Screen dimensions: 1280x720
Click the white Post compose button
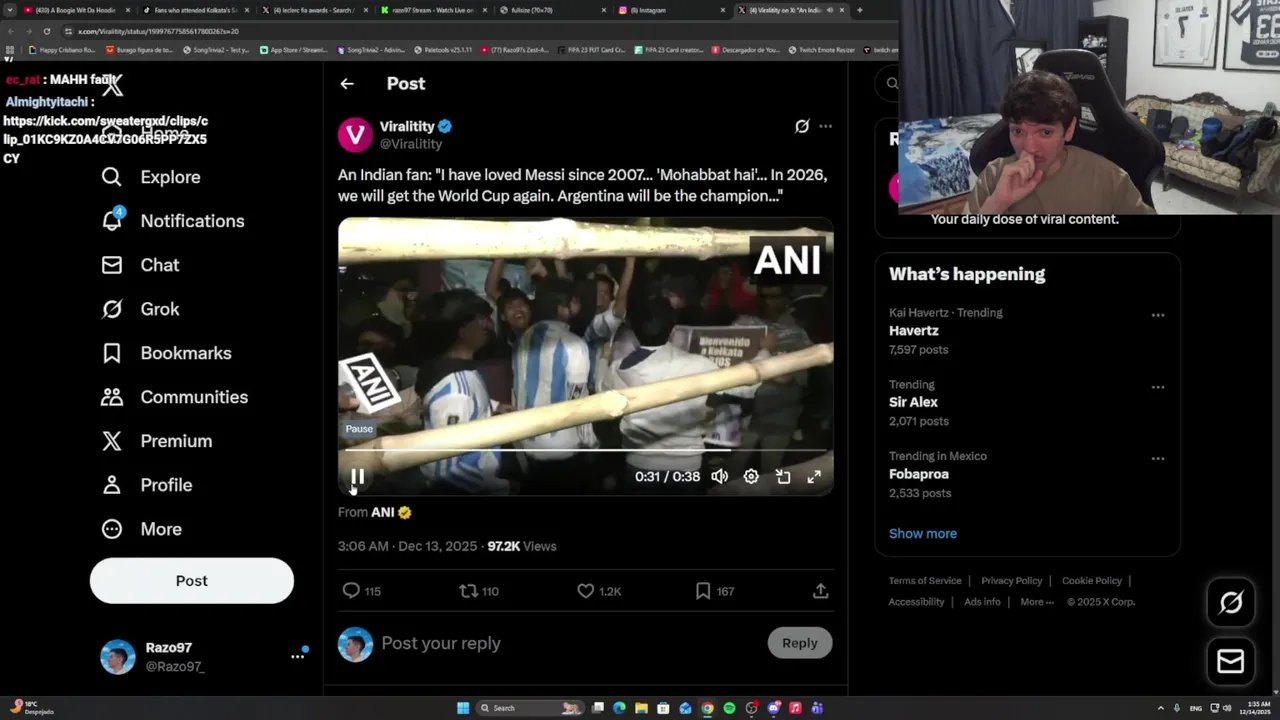(x=192, y=581)
